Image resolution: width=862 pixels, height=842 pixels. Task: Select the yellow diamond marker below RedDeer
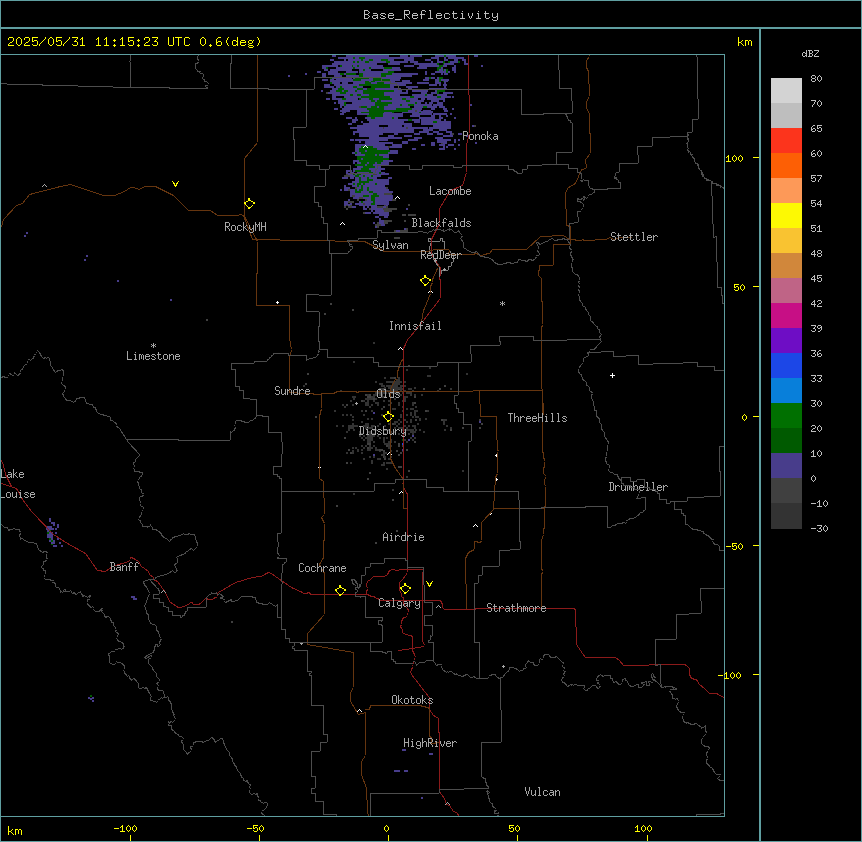(x=425, y=281)
